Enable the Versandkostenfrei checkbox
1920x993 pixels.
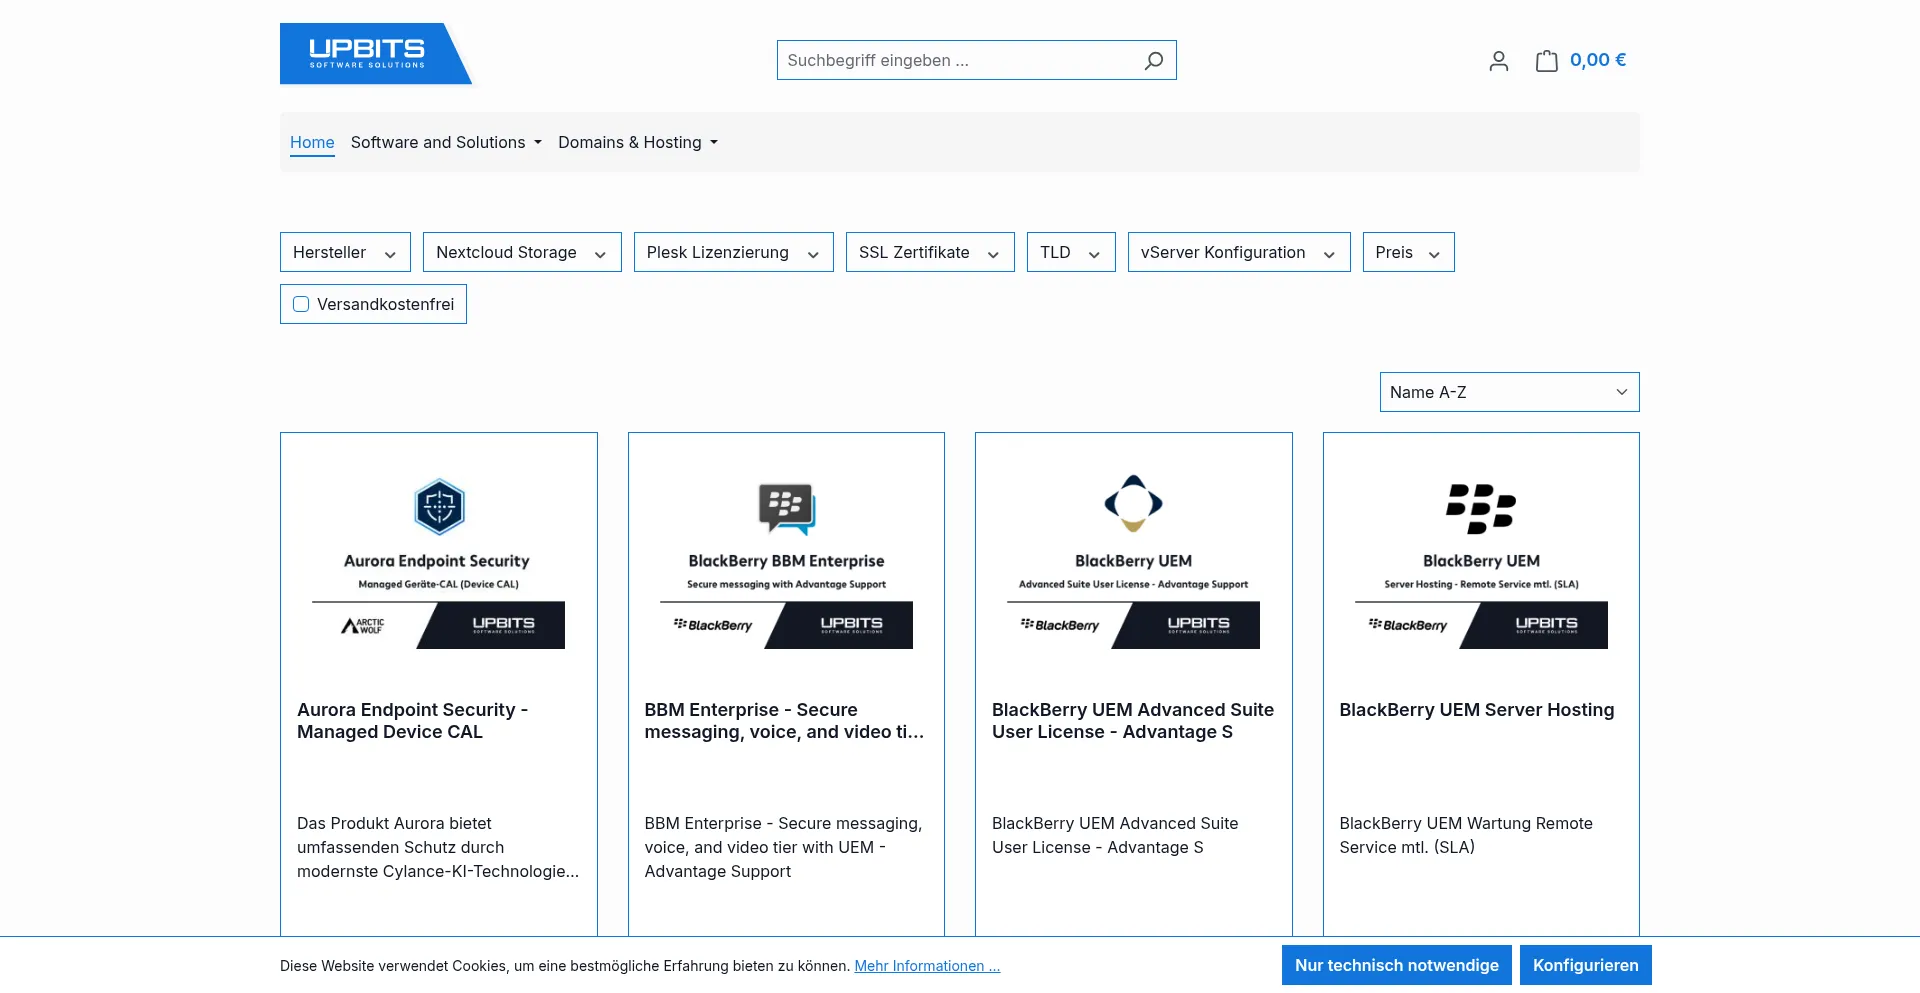pos(301,304)
